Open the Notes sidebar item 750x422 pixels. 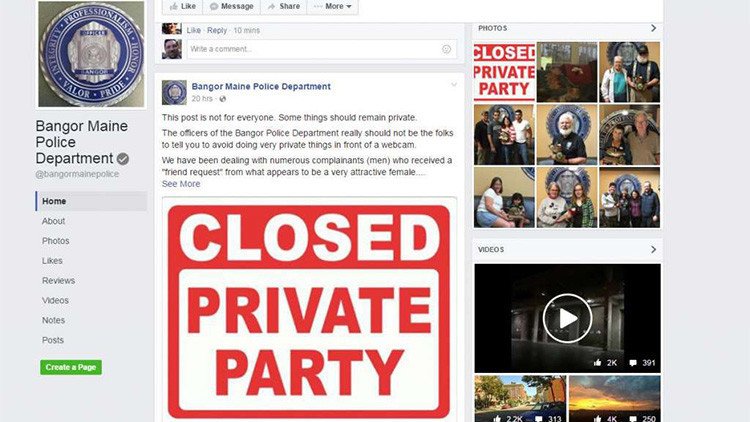pyautogui.click(x=54, y=321)
